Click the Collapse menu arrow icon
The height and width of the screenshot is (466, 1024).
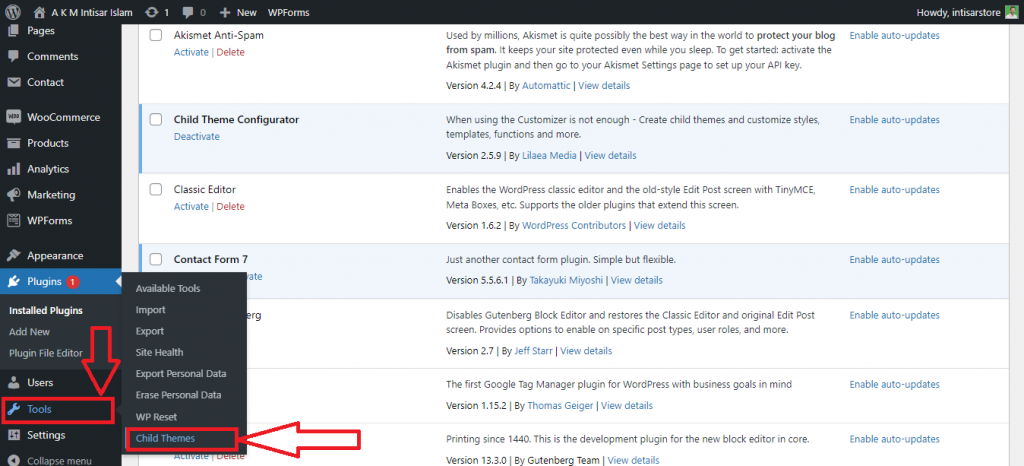[14, 461]
